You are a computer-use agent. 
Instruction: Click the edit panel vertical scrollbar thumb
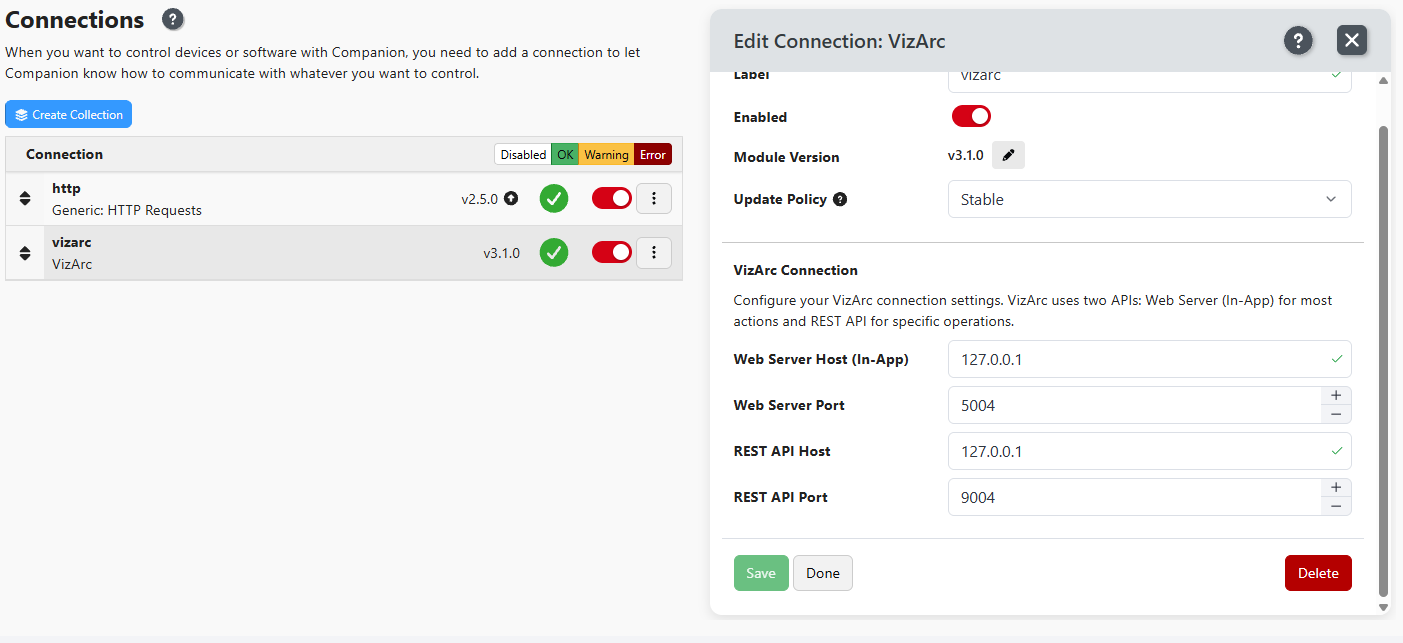pos(1383,360)
